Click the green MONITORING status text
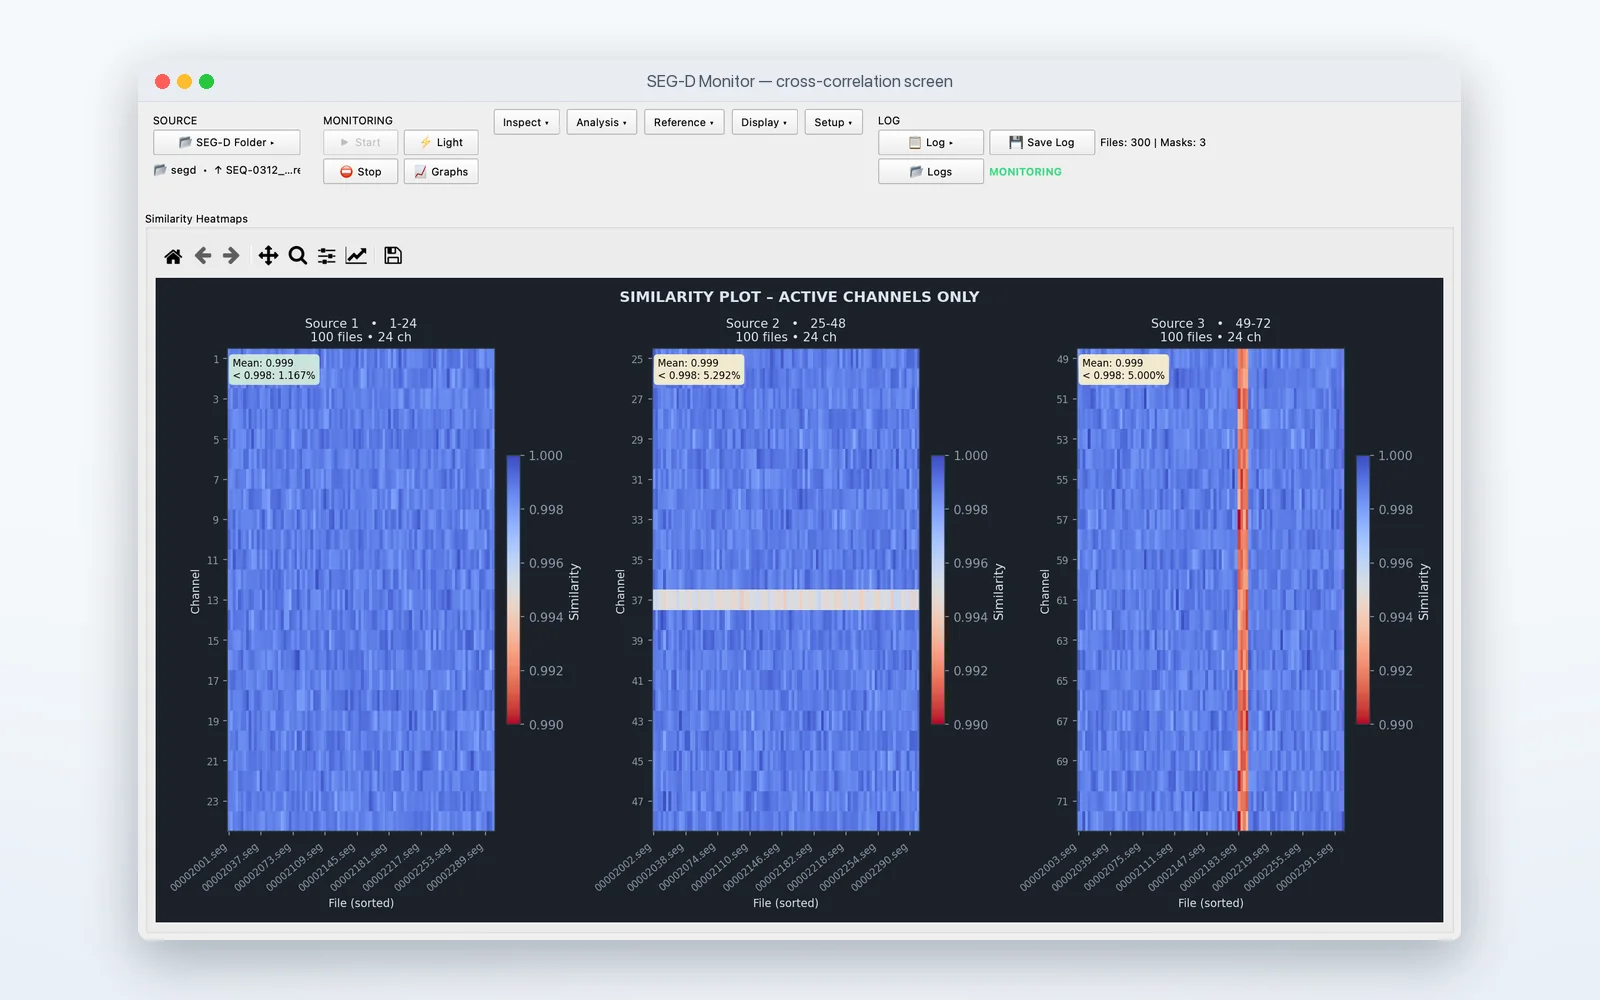 pyautogui.click(x=1025, y=172)
